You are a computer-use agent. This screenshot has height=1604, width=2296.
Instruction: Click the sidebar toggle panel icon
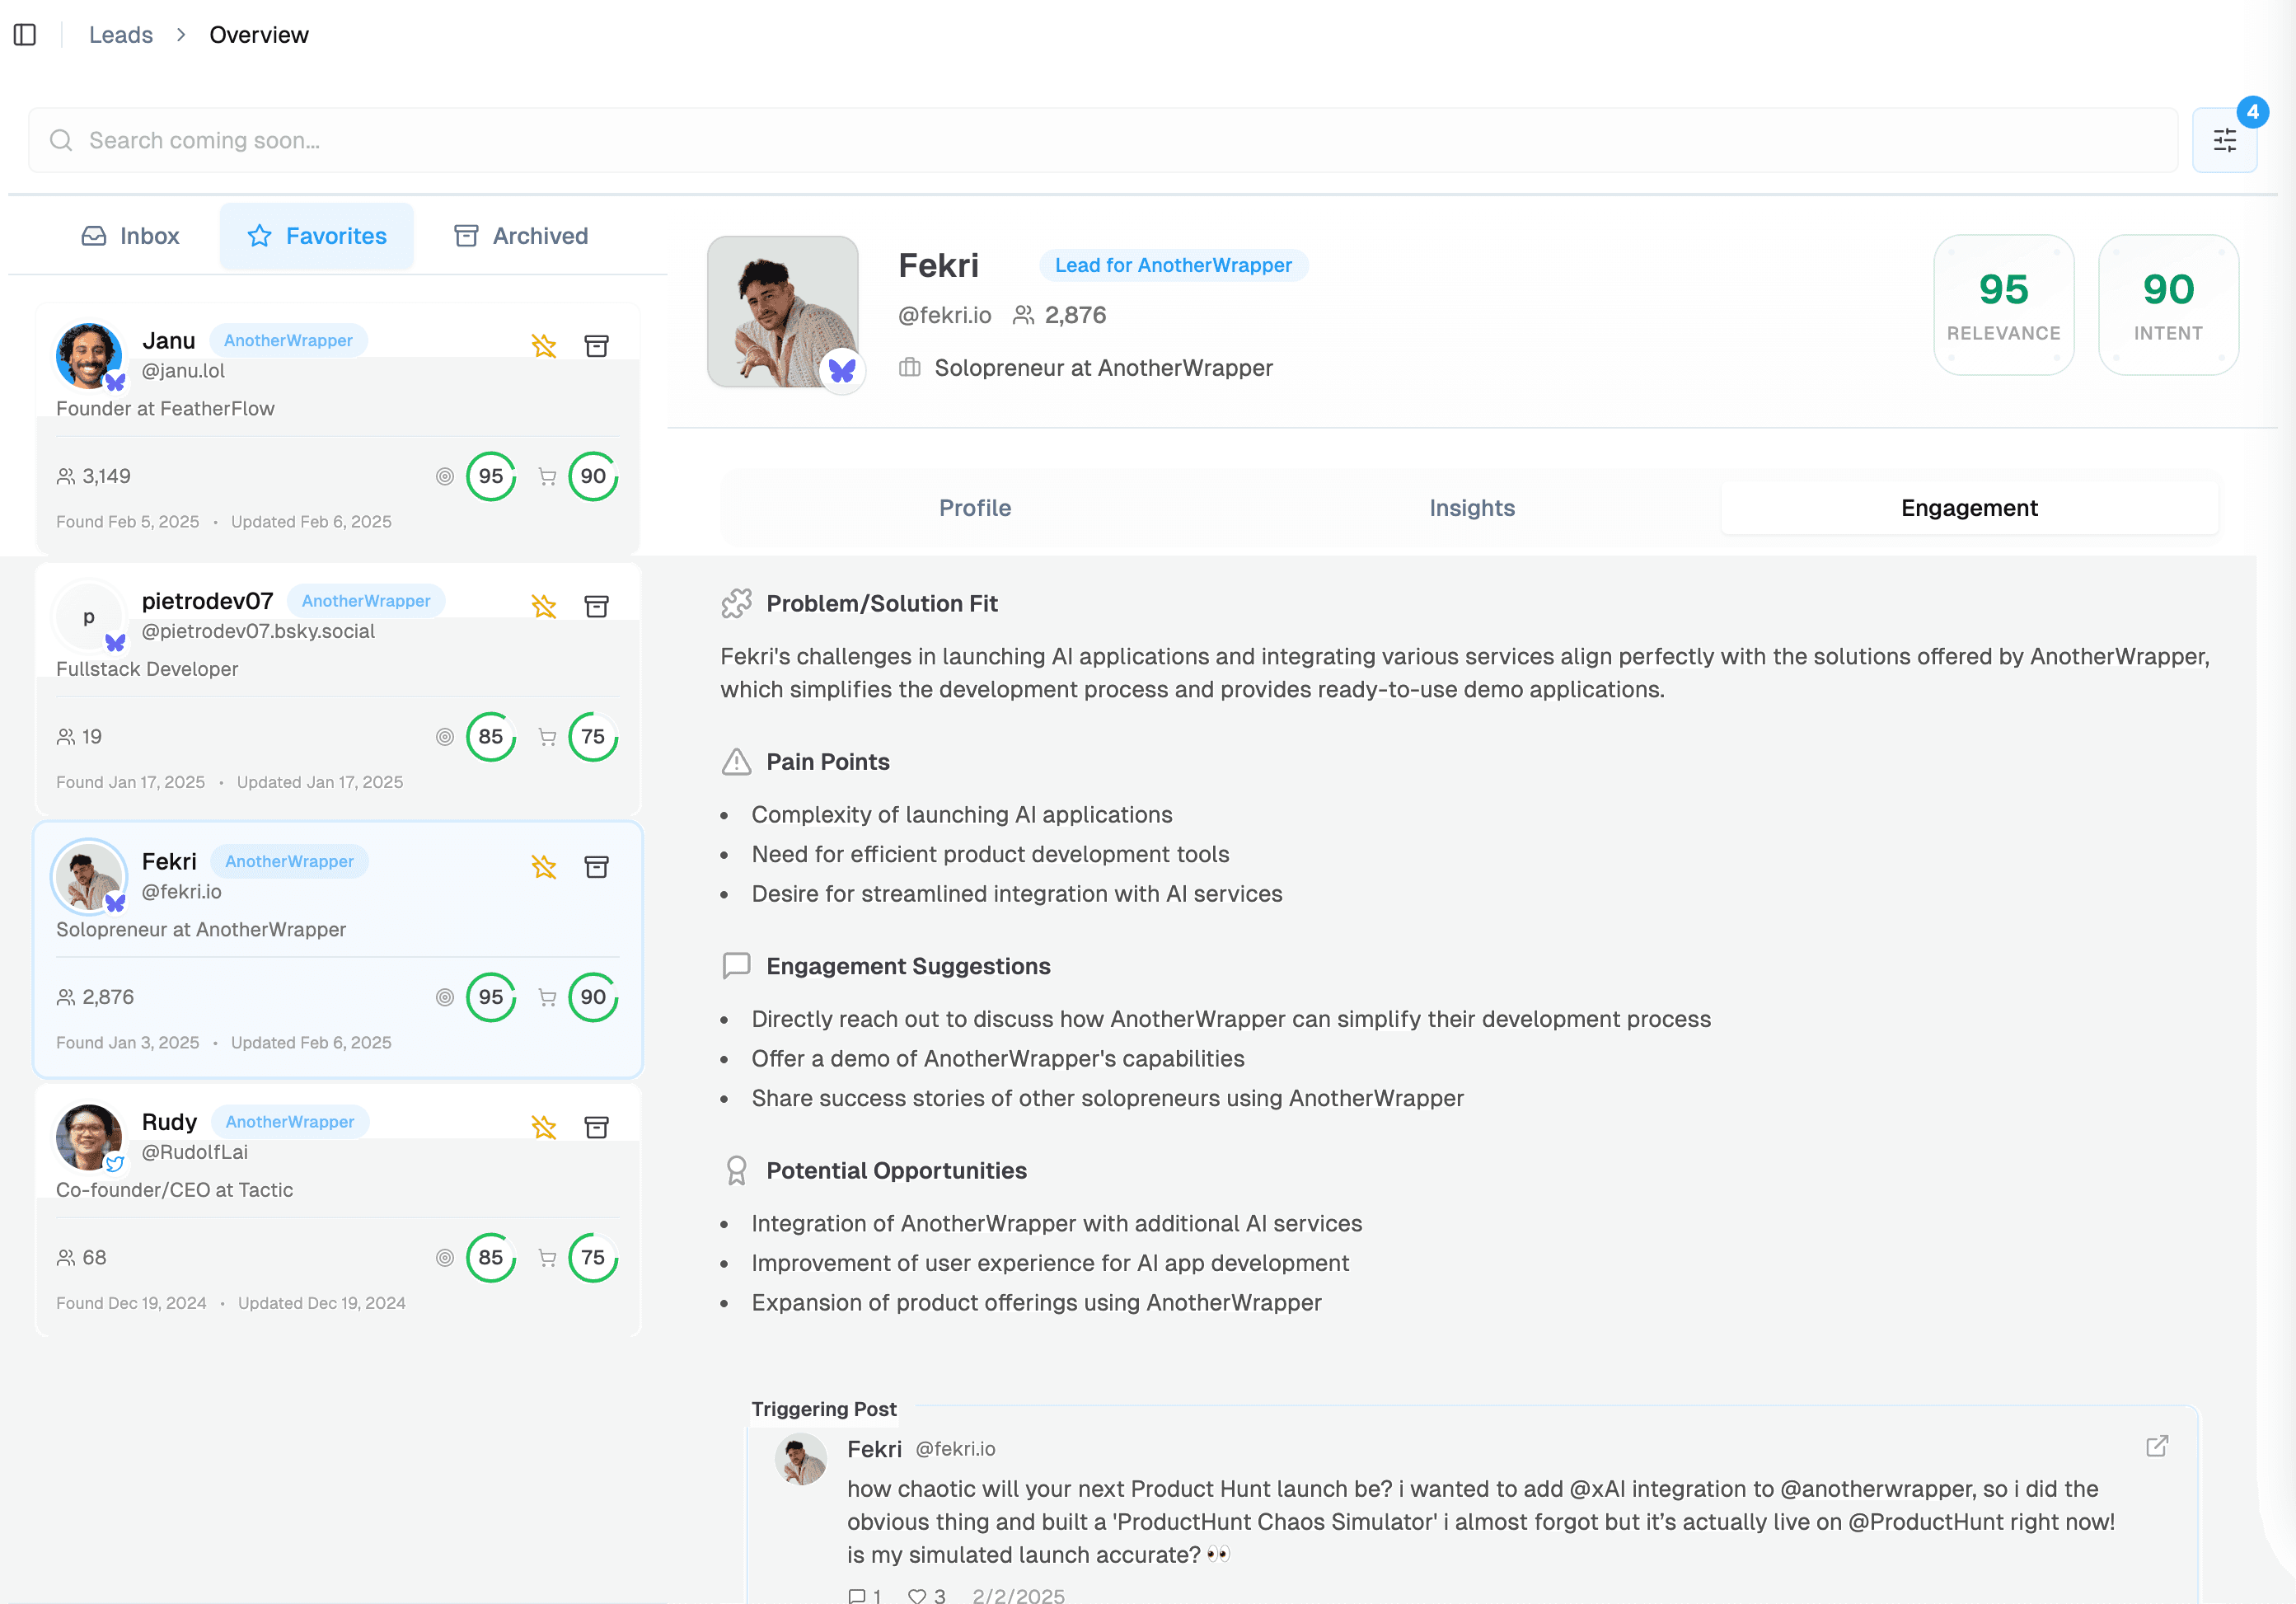point(31,33)
